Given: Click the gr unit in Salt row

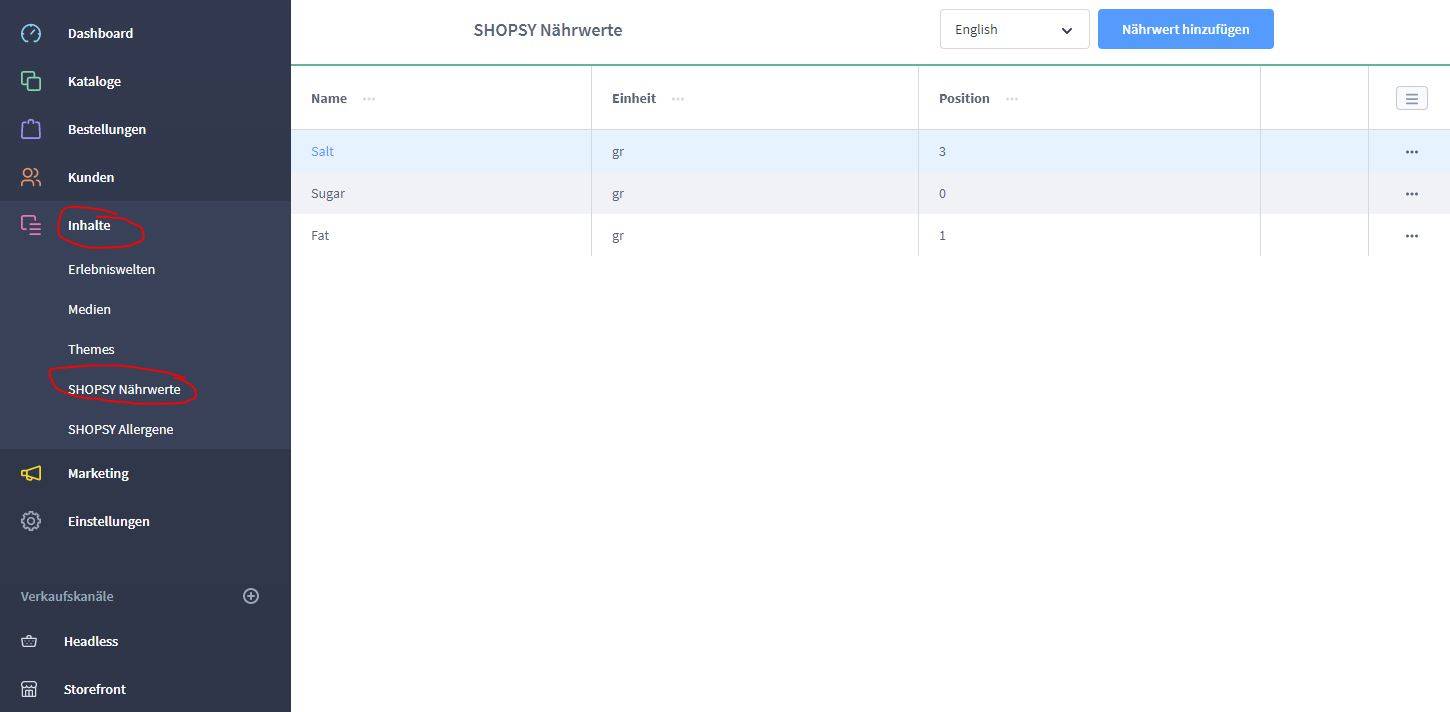Looking at the screenshot, I should pyautogui.click(x=618, y=152).
